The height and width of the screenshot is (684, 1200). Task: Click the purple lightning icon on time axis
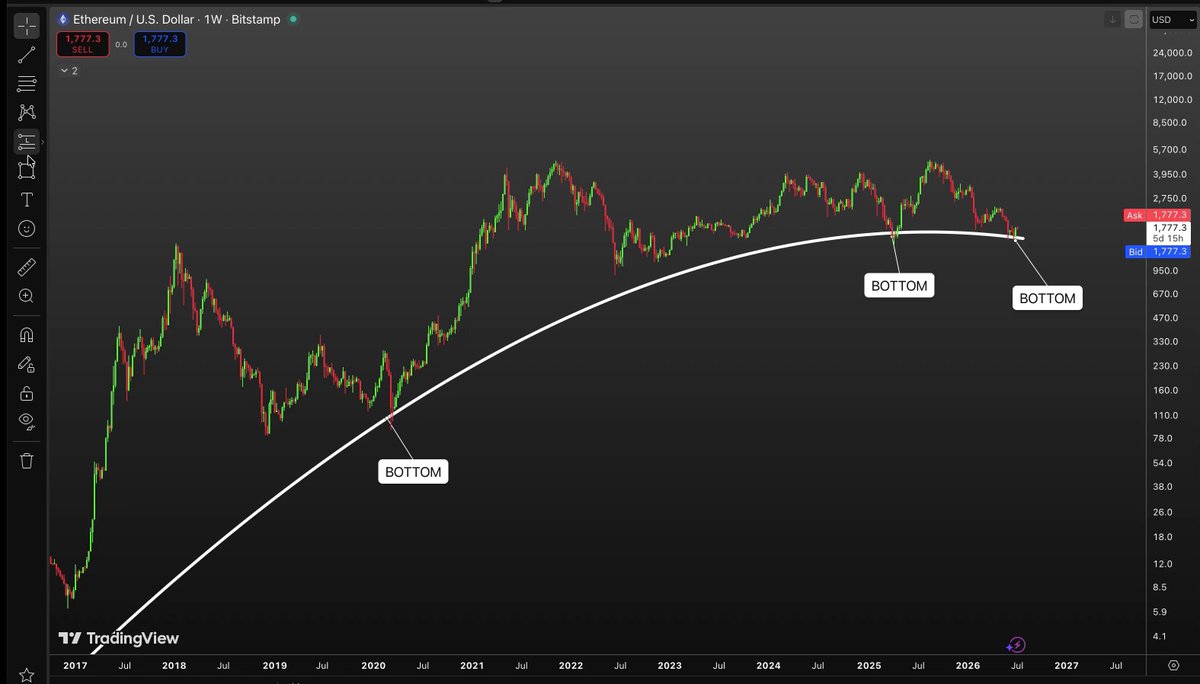(x=1017, y=645)
